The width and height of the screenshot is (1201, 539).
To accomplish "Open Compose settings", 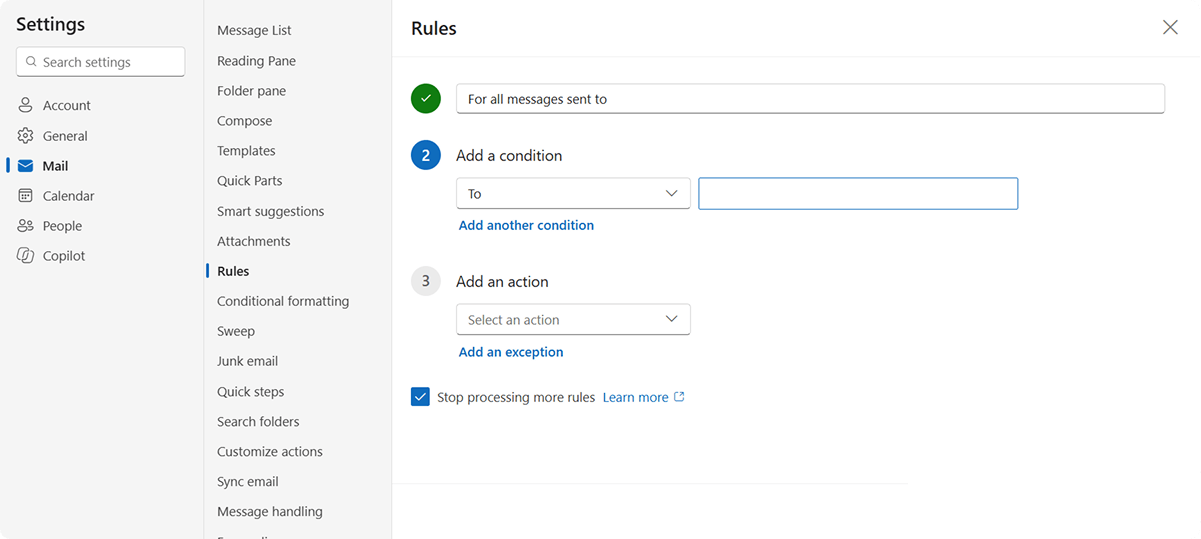I will coord(244,121).
